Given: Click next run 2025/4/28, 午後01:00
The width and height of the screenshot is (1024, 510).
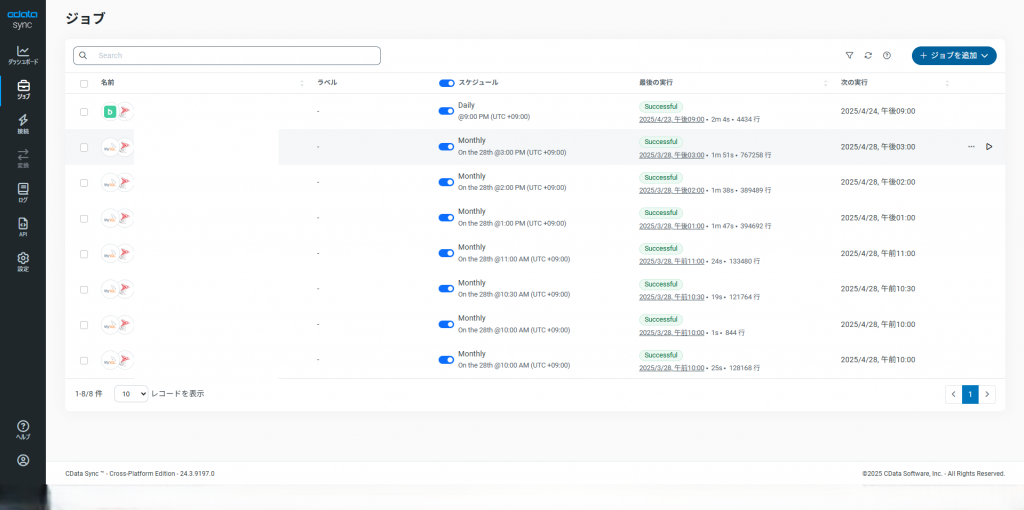Looking at the screenshot, I should (878, 218).
